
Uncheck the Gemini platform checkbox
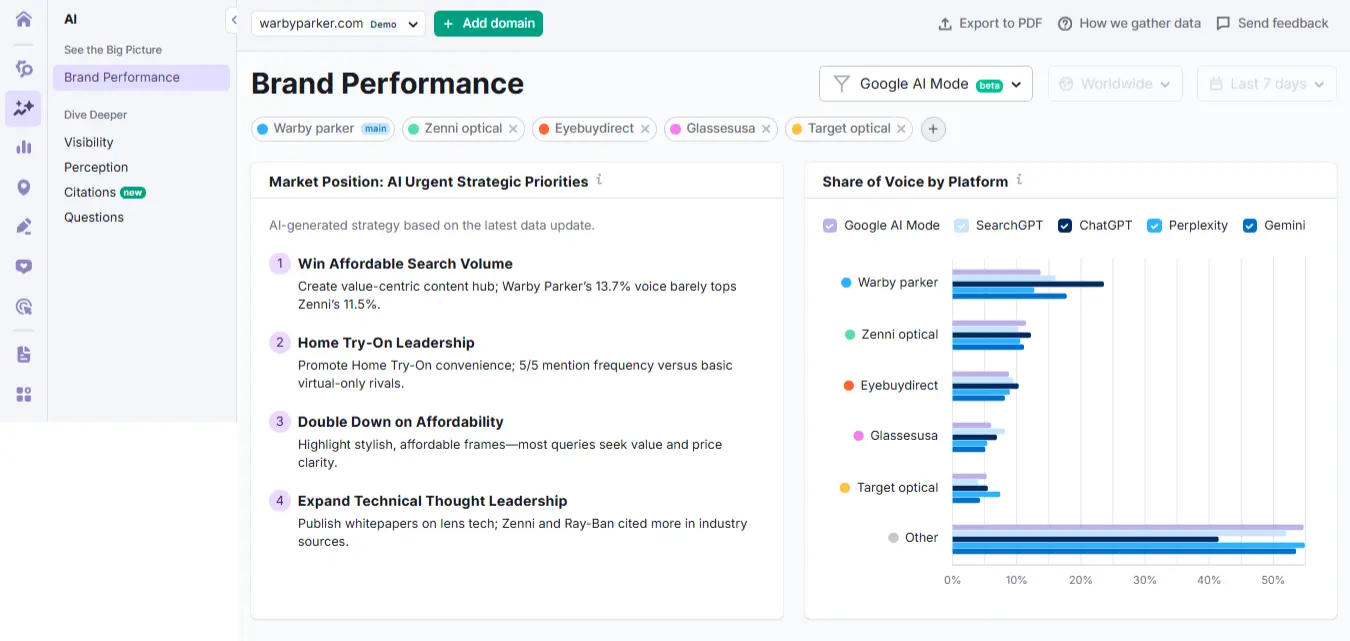pyautogui.click(x=1249, y=225)
